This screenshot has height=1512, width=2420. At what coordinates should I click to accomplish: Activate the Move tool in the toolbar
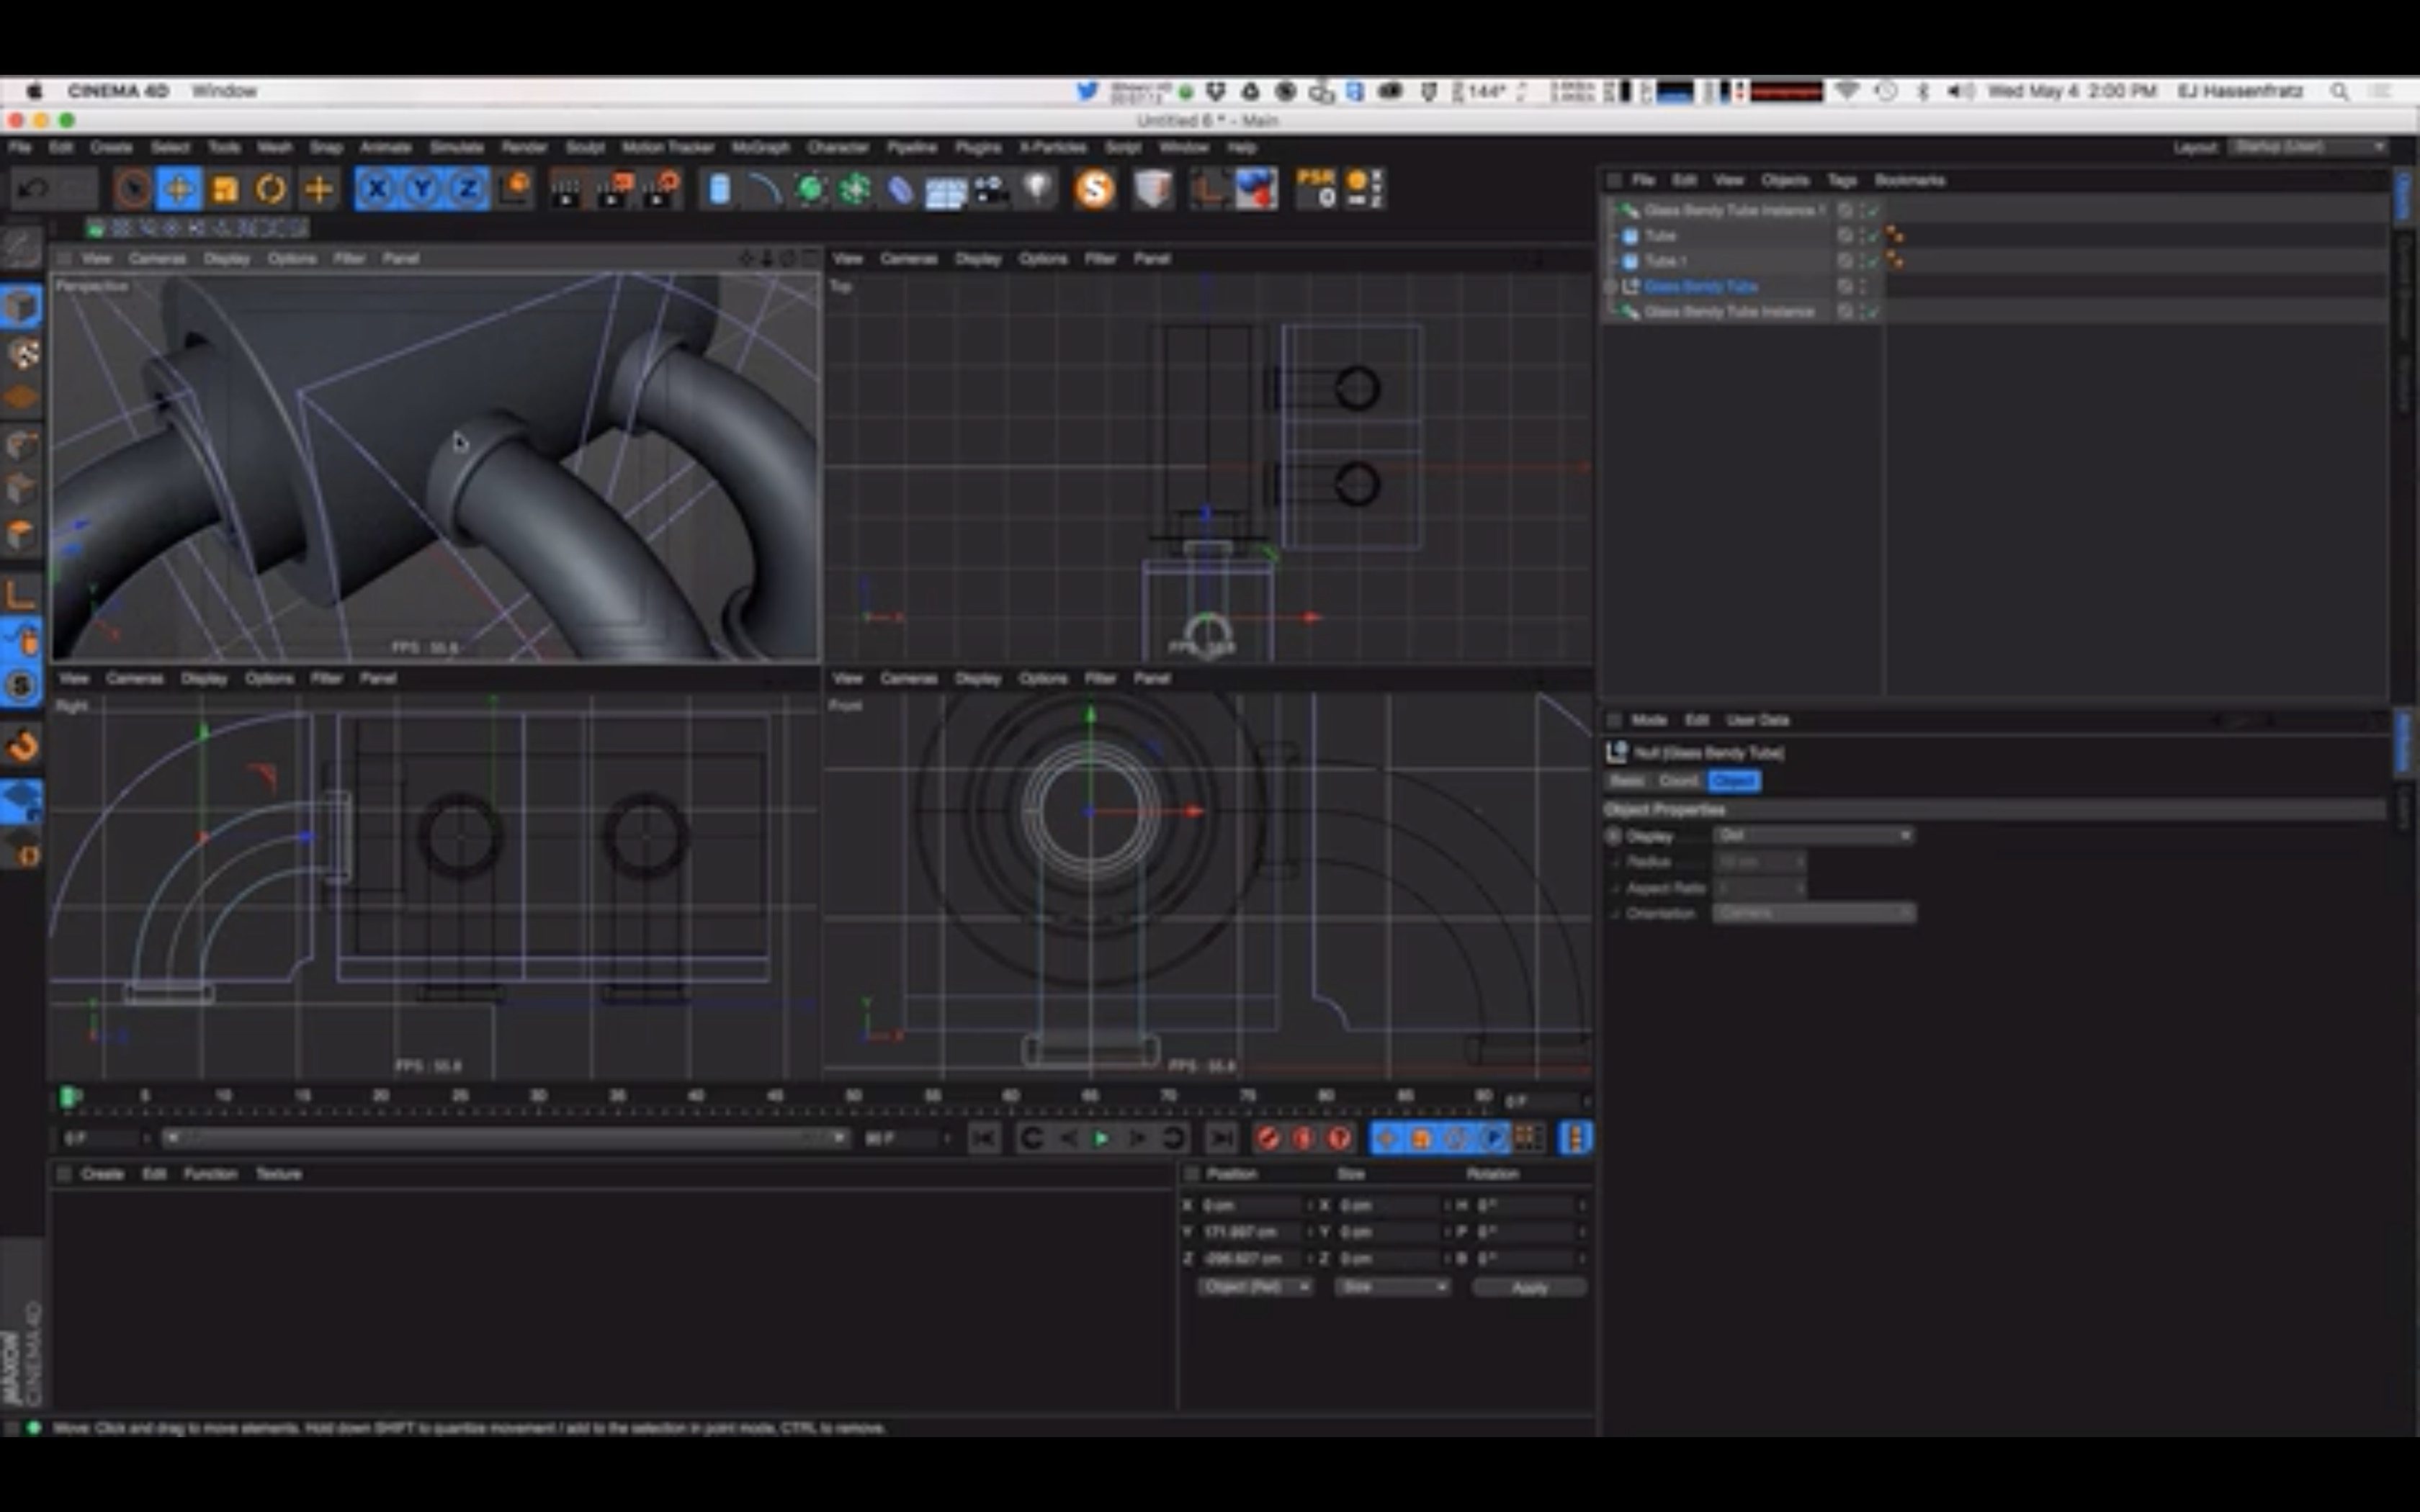coord(179,189)
